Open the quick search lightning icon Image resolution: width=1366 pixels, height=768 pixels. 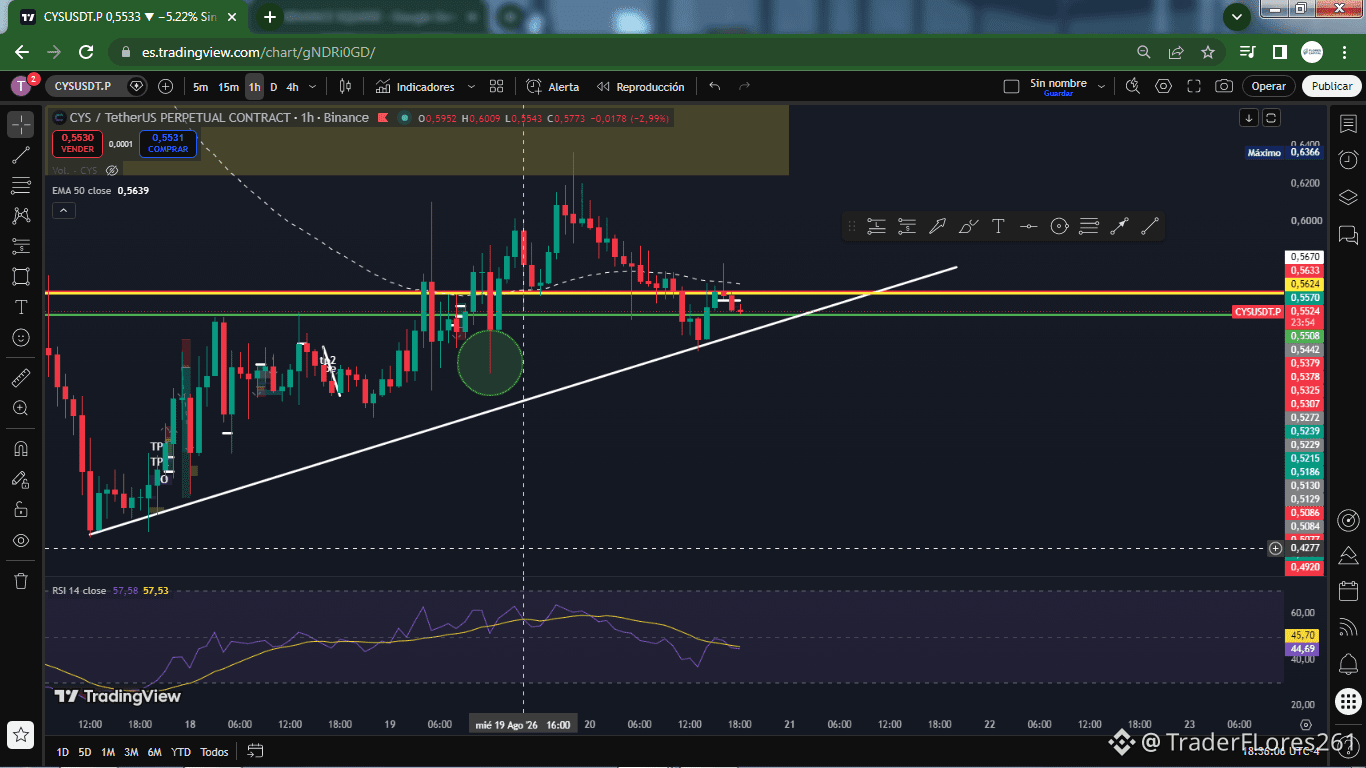(x=1132, y=87)
